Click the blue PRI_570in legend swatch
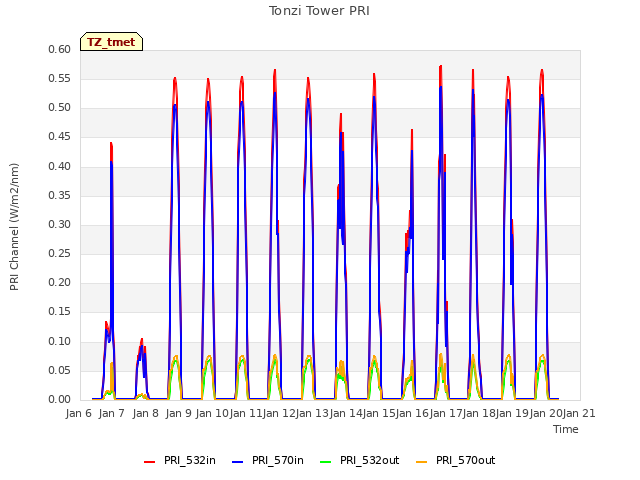640x480 pixels. (x=238, y=462)
